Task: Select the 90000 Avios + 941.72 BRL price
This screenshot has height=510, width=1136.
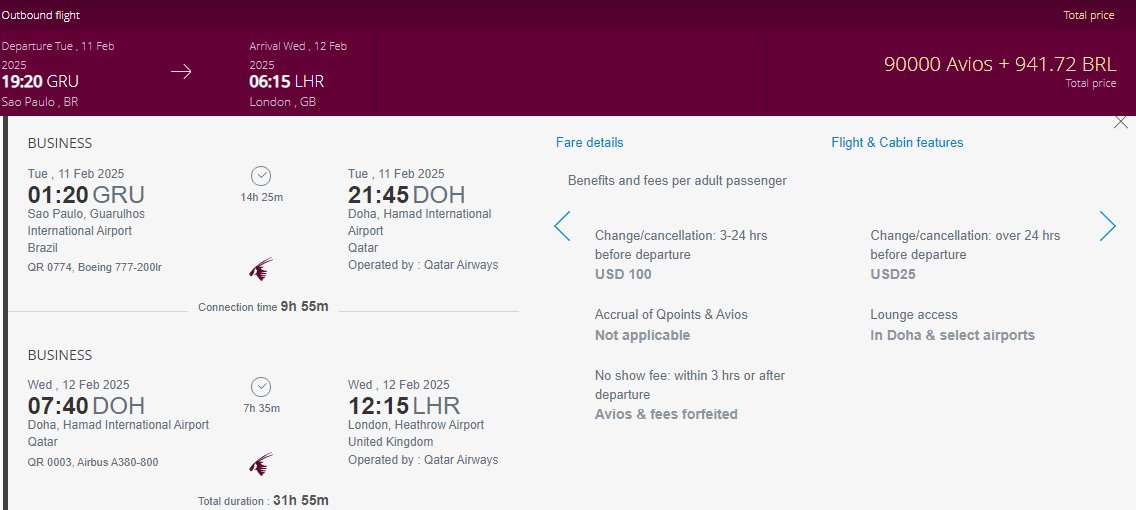Action: click(x=1001, y=64)
